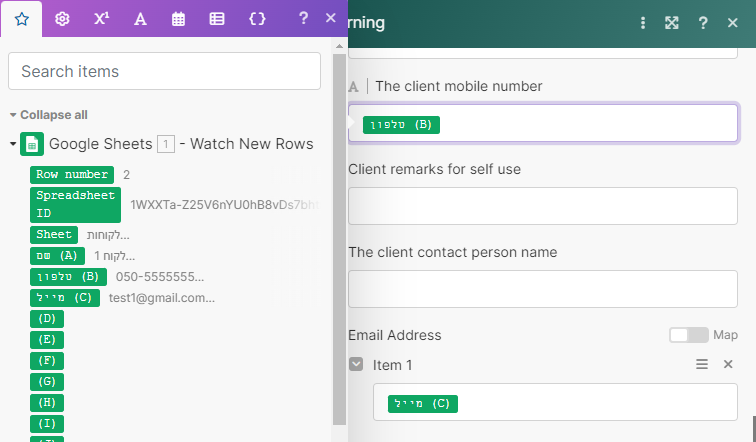Open the math functions tab
The width and height of the screenshot is (756, 442).
(x=101, y=19)
